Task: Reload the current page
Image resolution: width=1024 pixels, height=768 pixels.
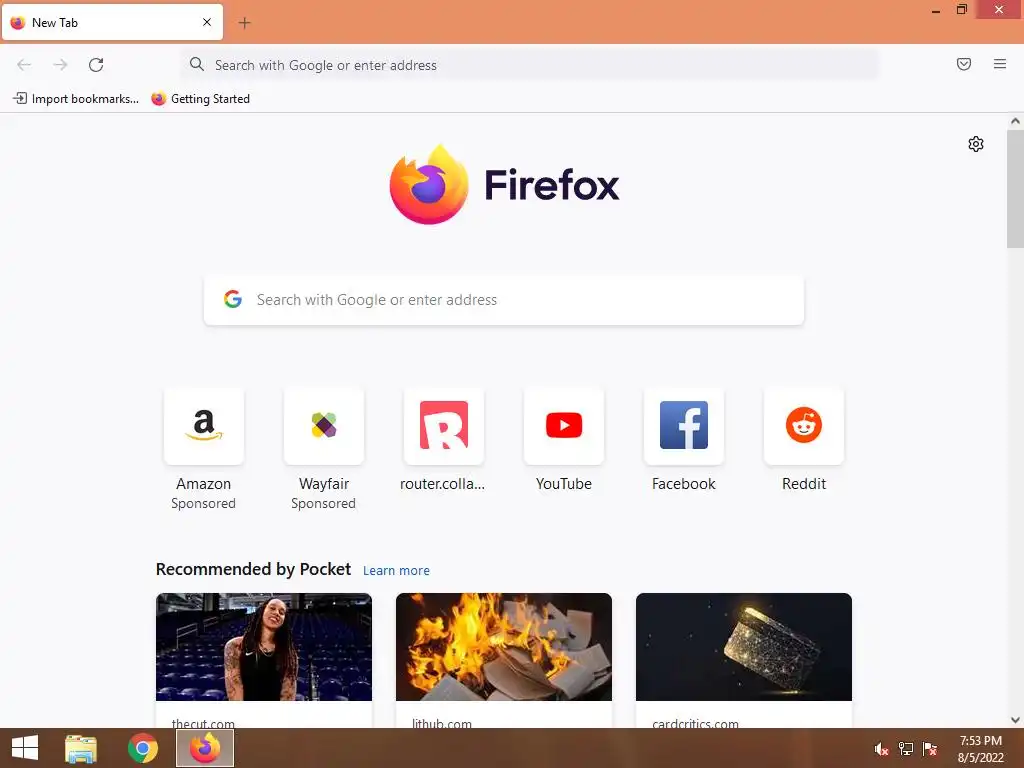Action: [x=96, y=65]
